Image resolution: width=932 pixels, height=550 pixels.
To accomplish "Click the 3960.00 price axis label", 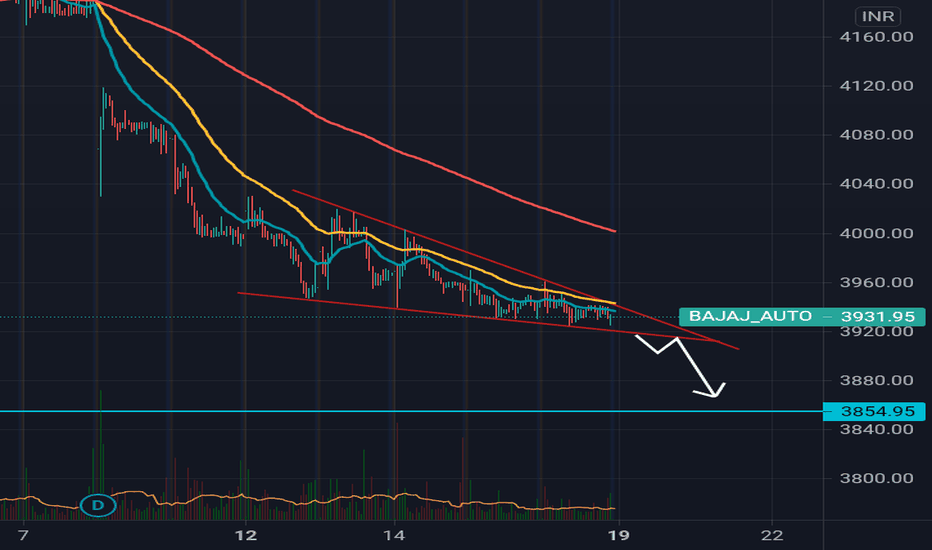I will tap(876, 282).
